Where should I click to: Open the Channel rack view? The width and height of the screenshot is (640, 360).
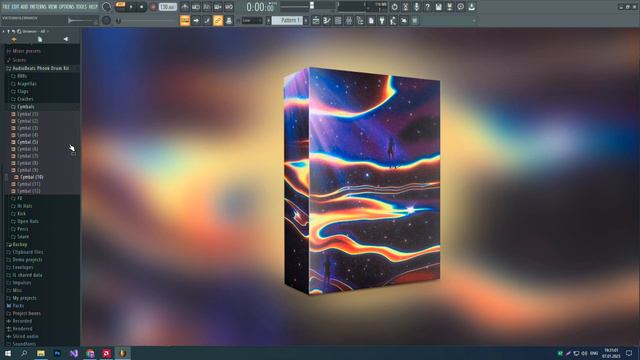coord(338,20)
